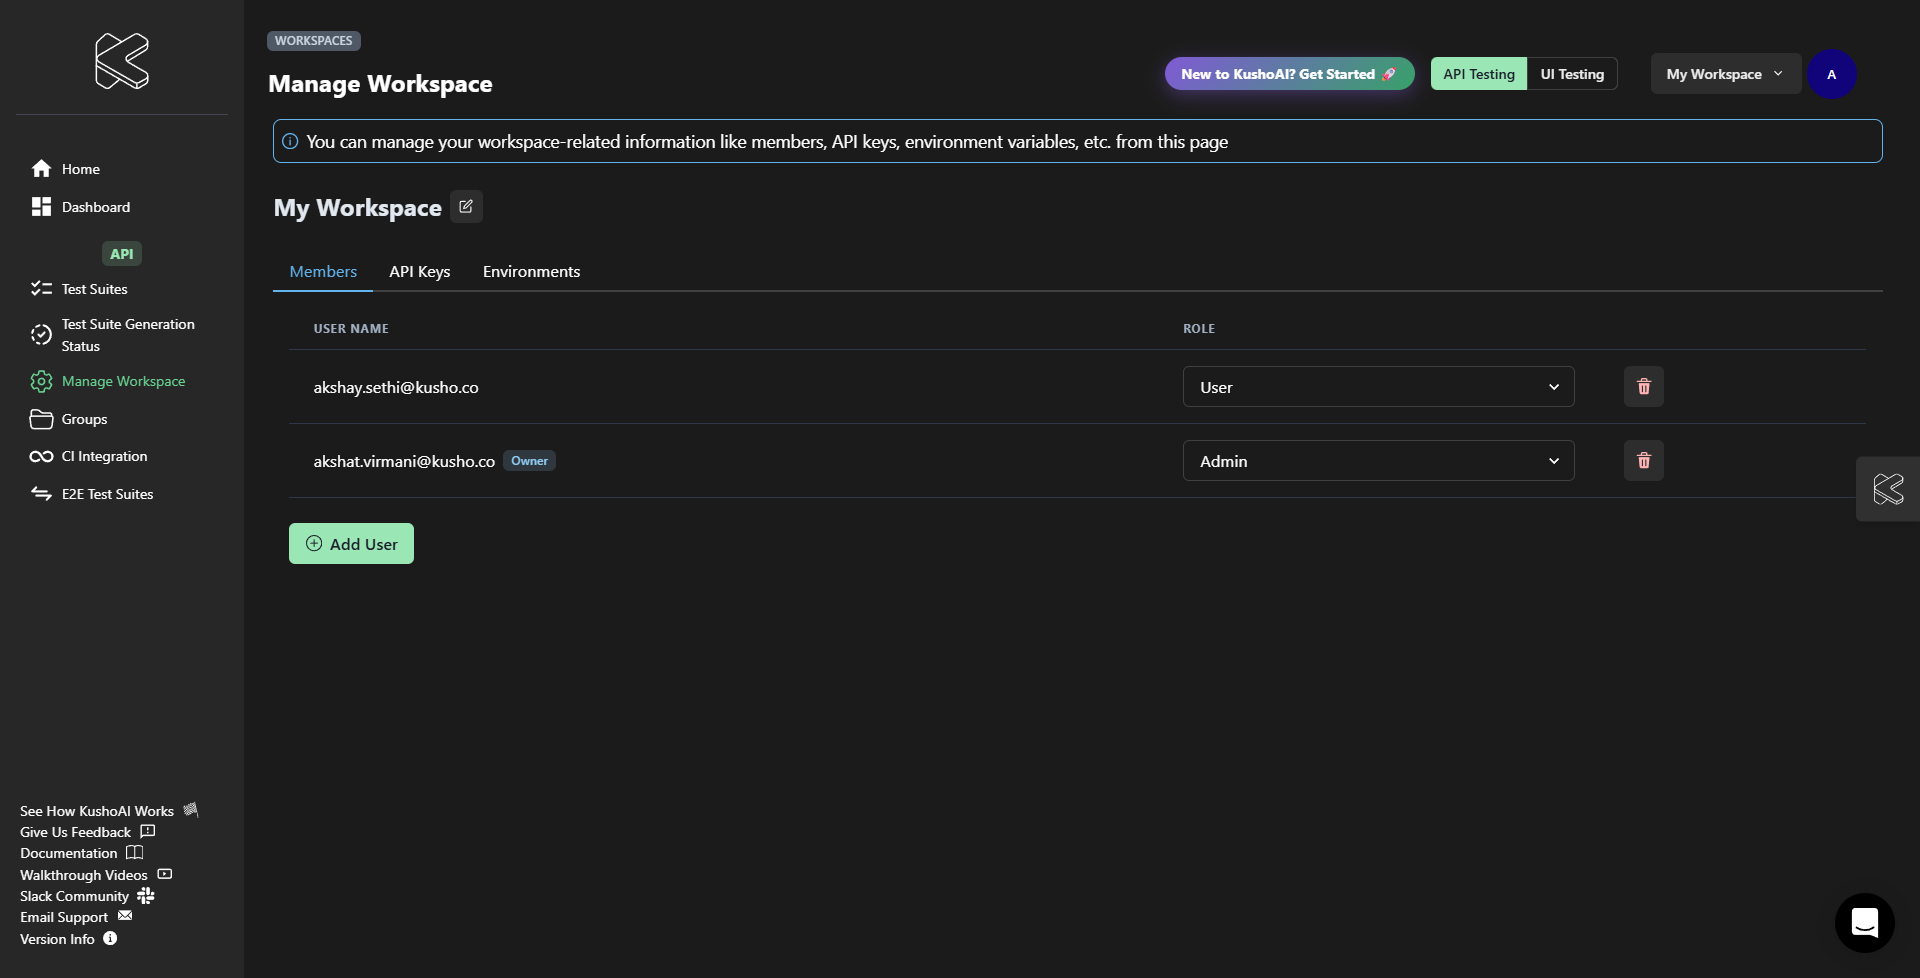
Task: Click the Home house icon
Action: pos(41,169)
